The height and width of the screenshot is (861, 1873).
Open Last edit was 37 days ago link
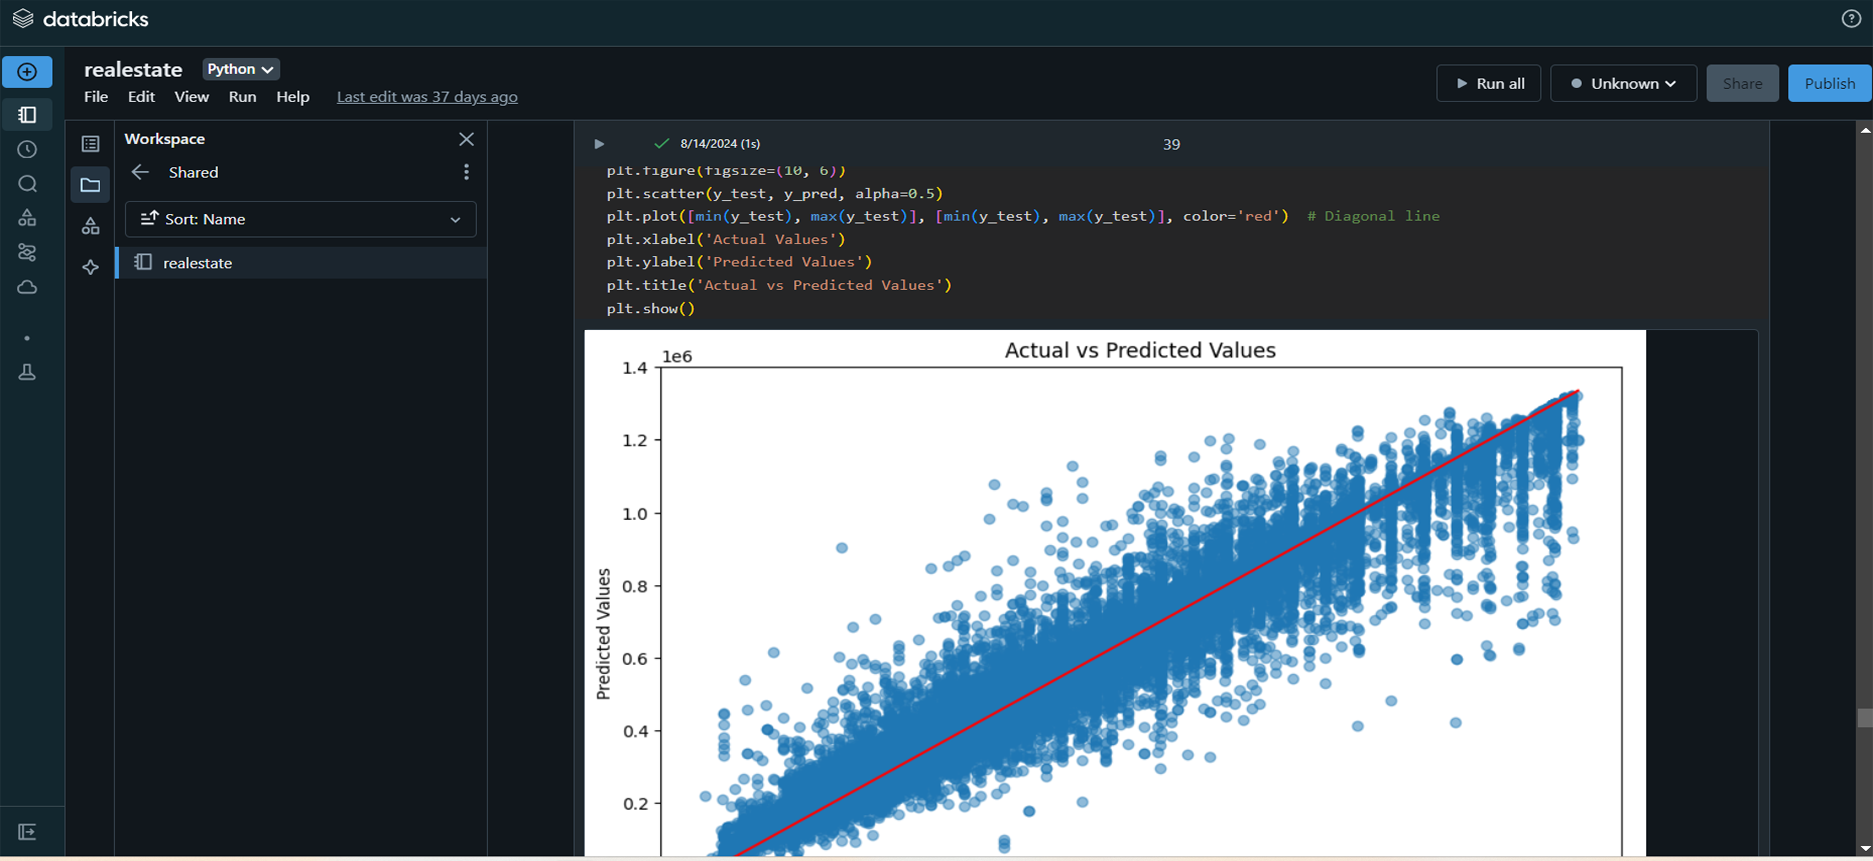coord(427,97)
